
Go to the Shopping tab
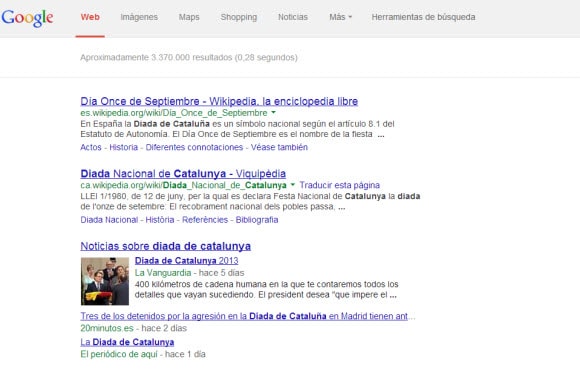click(x=239, y=17)
